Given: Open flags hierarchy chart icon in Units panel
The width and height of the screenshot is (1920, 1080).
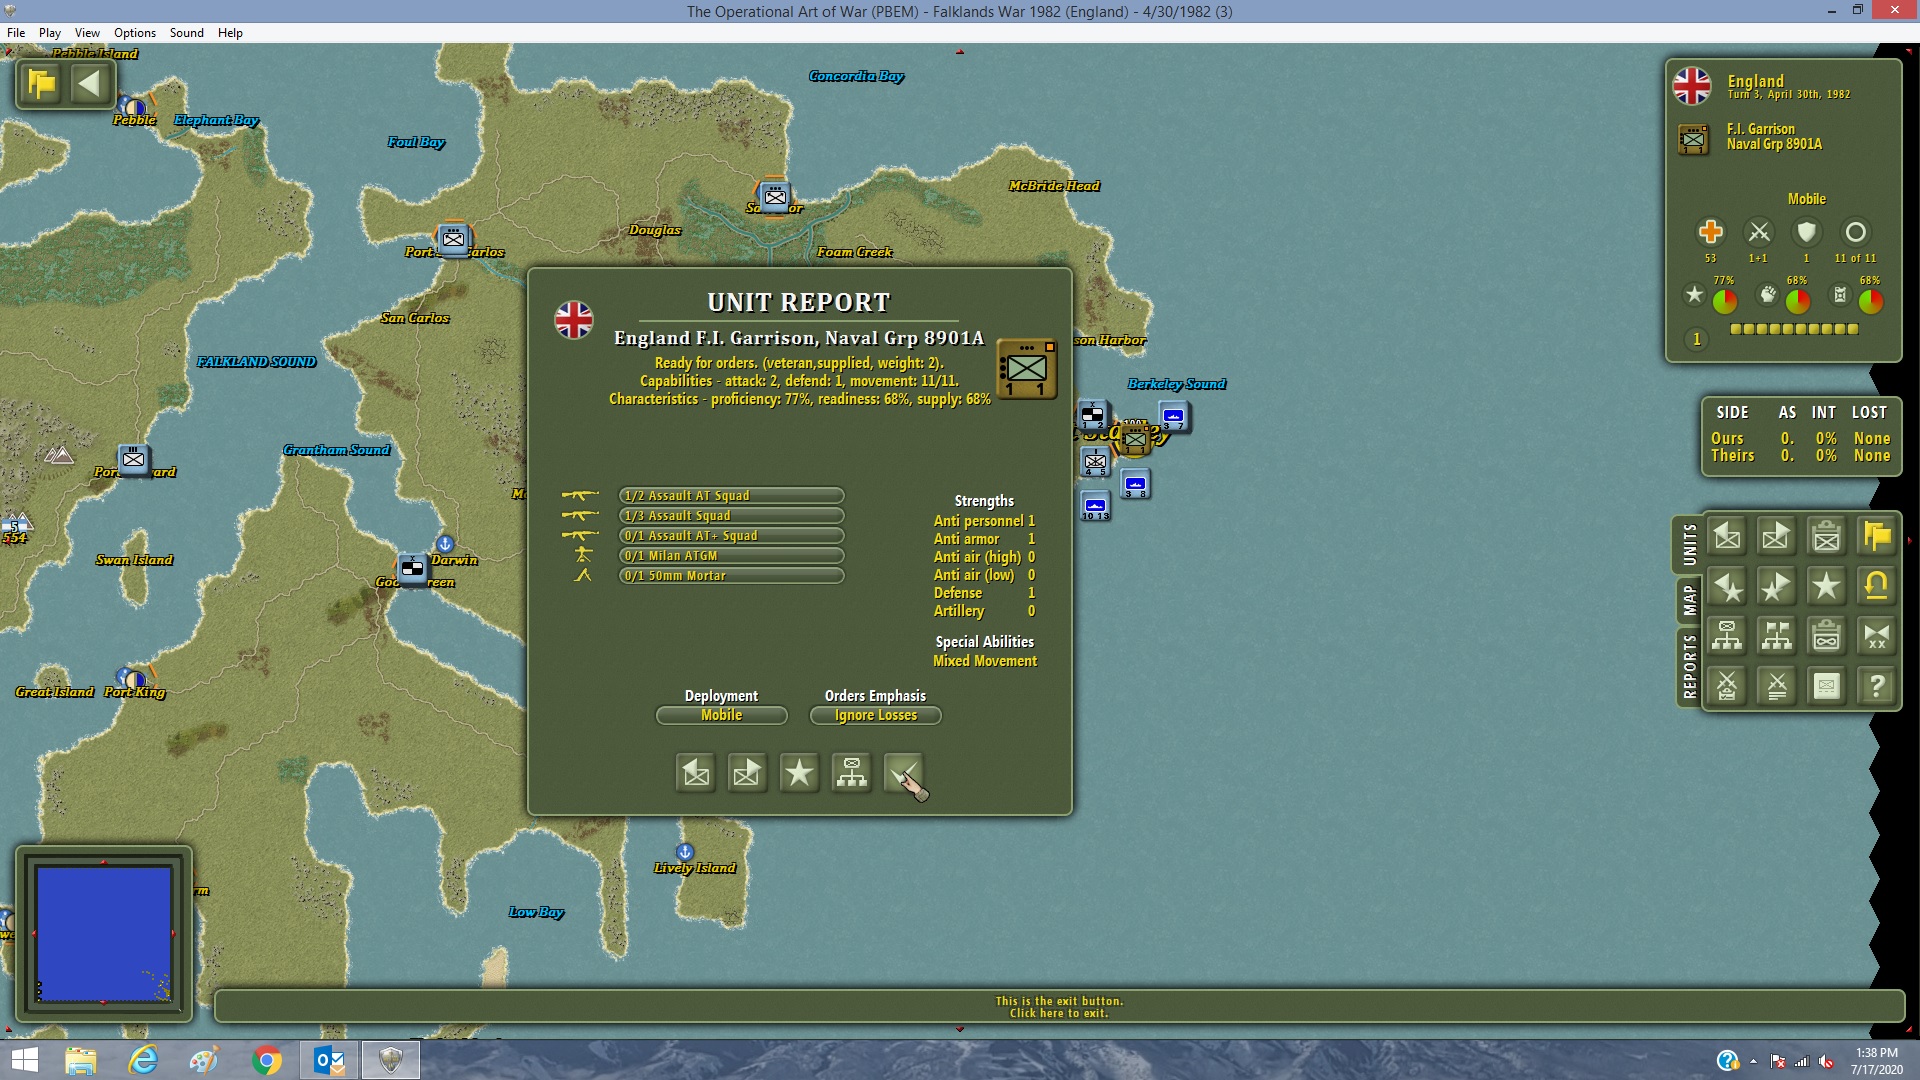Looking at the screenshot, I should [x=1777, y=636].
